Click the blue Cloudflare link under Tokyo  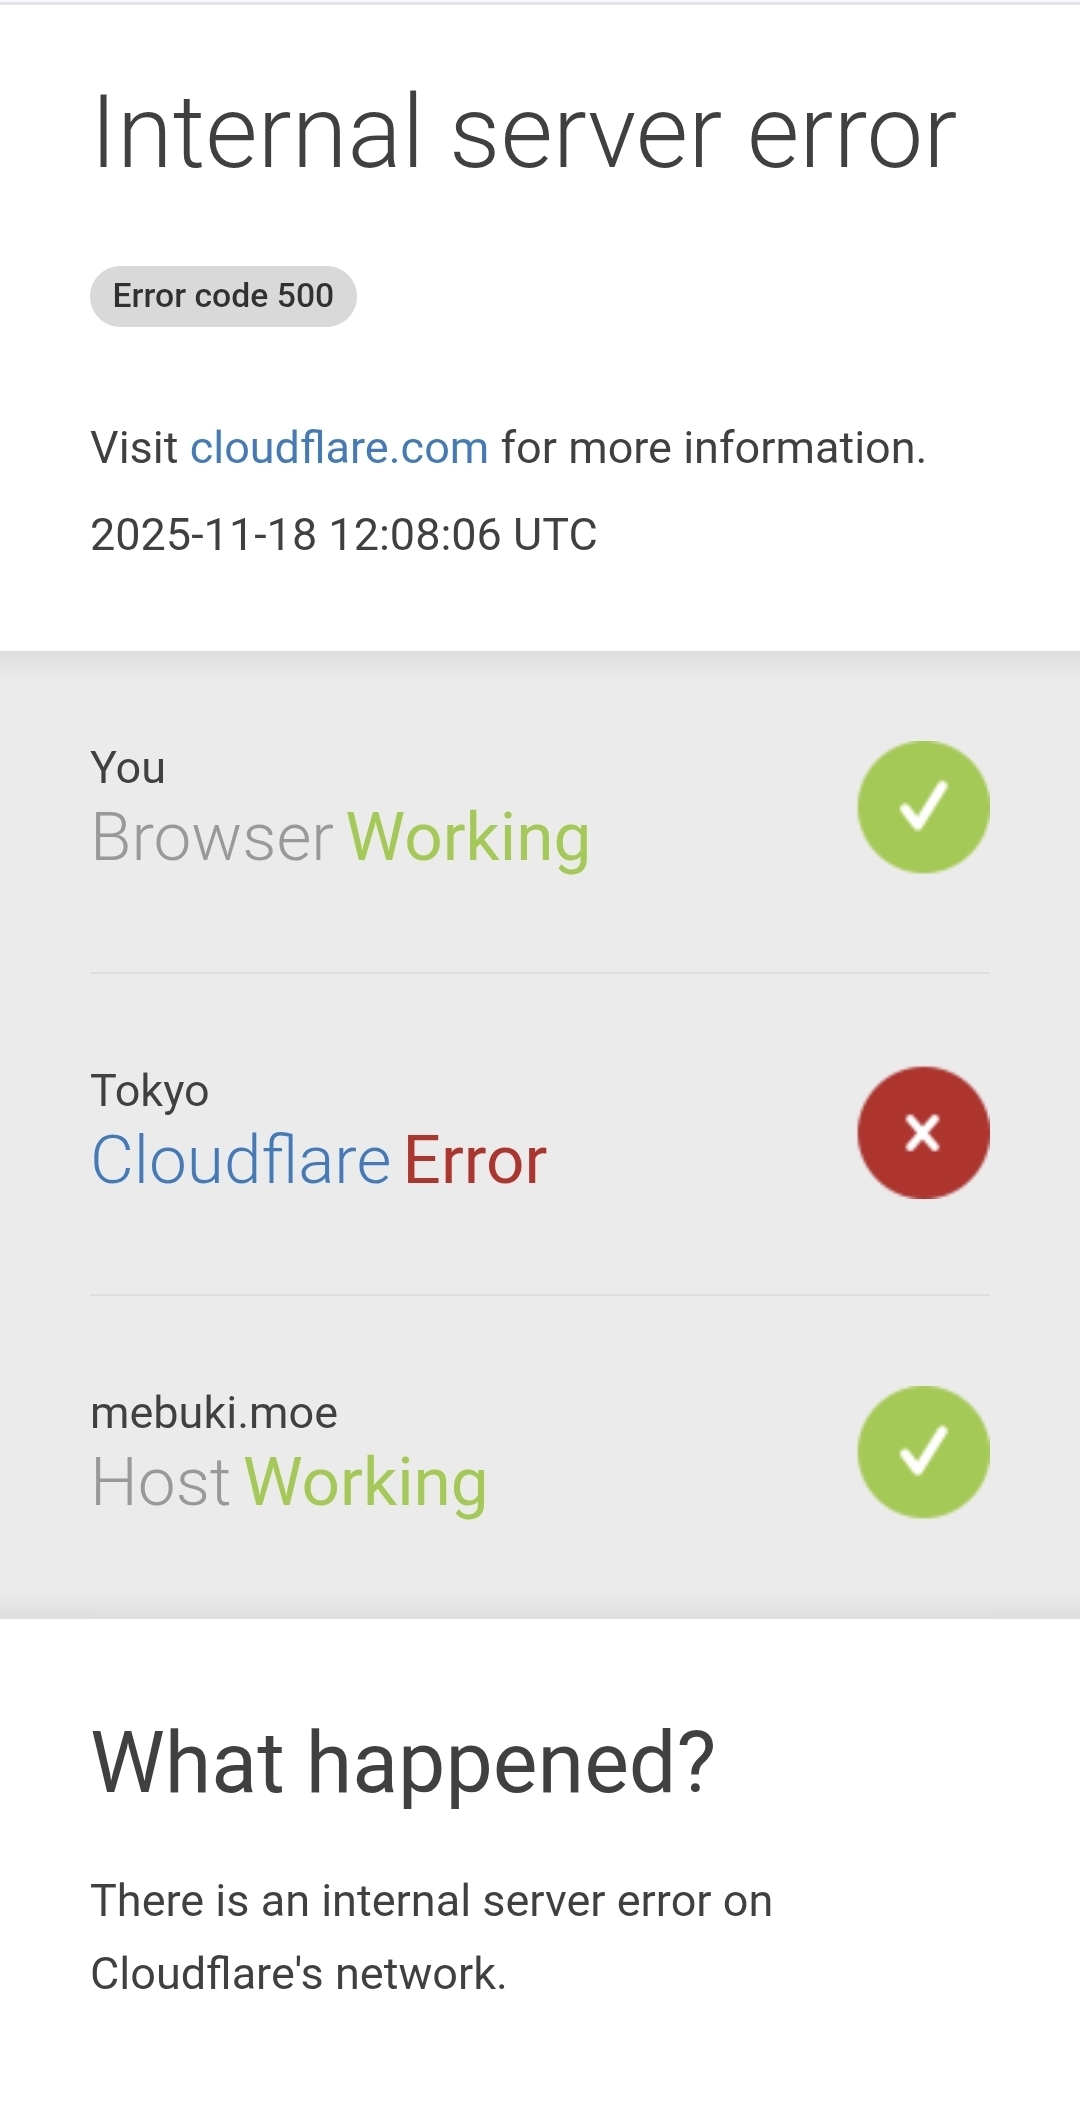(240, 1160)
